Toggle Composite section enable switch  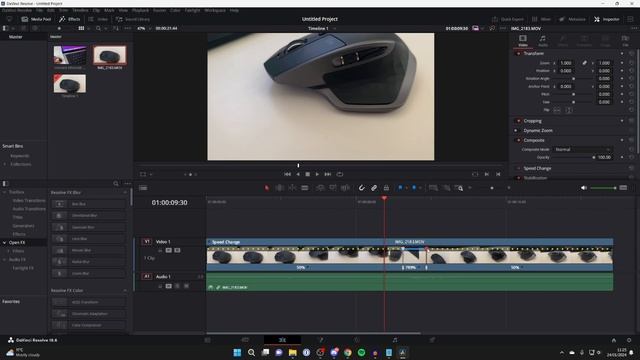[x=519, y=140]
